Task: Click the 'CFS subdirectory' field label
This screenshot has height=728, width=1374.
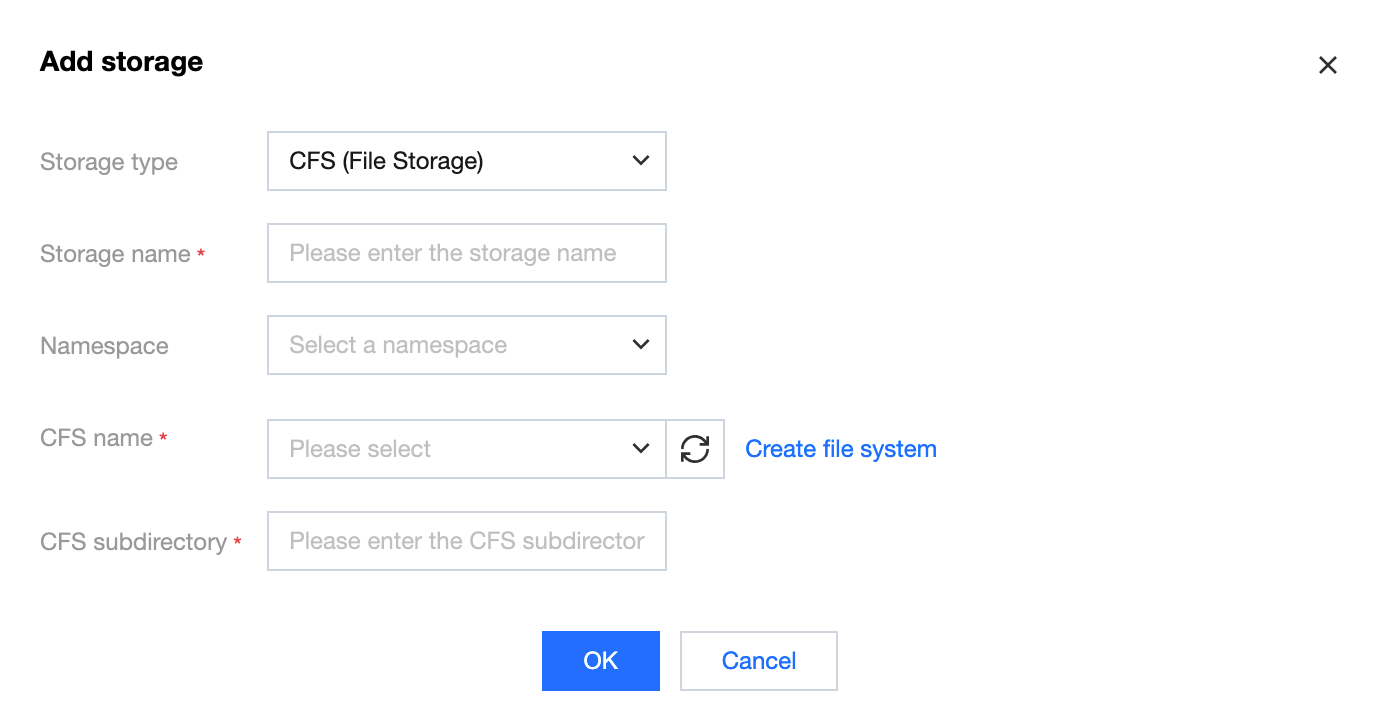Action: tap(133, 542)
